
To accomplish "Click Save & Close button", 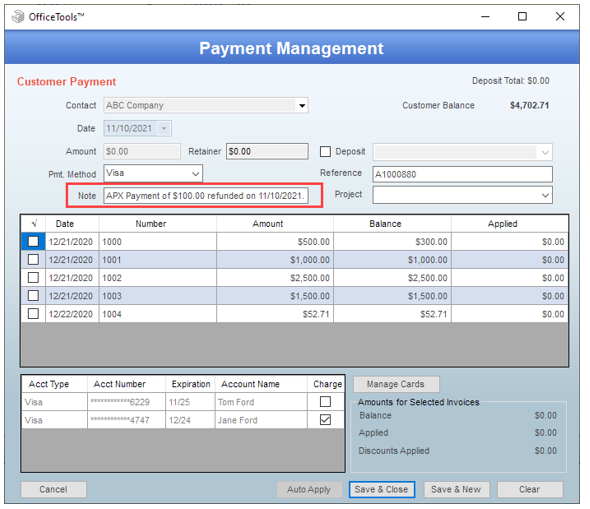I will click(381, 489).
